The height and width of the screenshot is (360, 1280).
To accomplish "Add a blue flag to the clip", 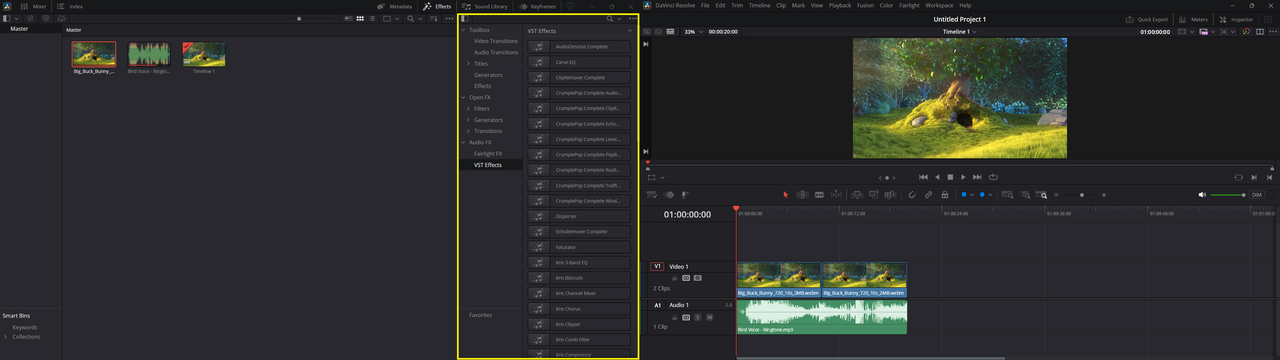I will (964, 194).
